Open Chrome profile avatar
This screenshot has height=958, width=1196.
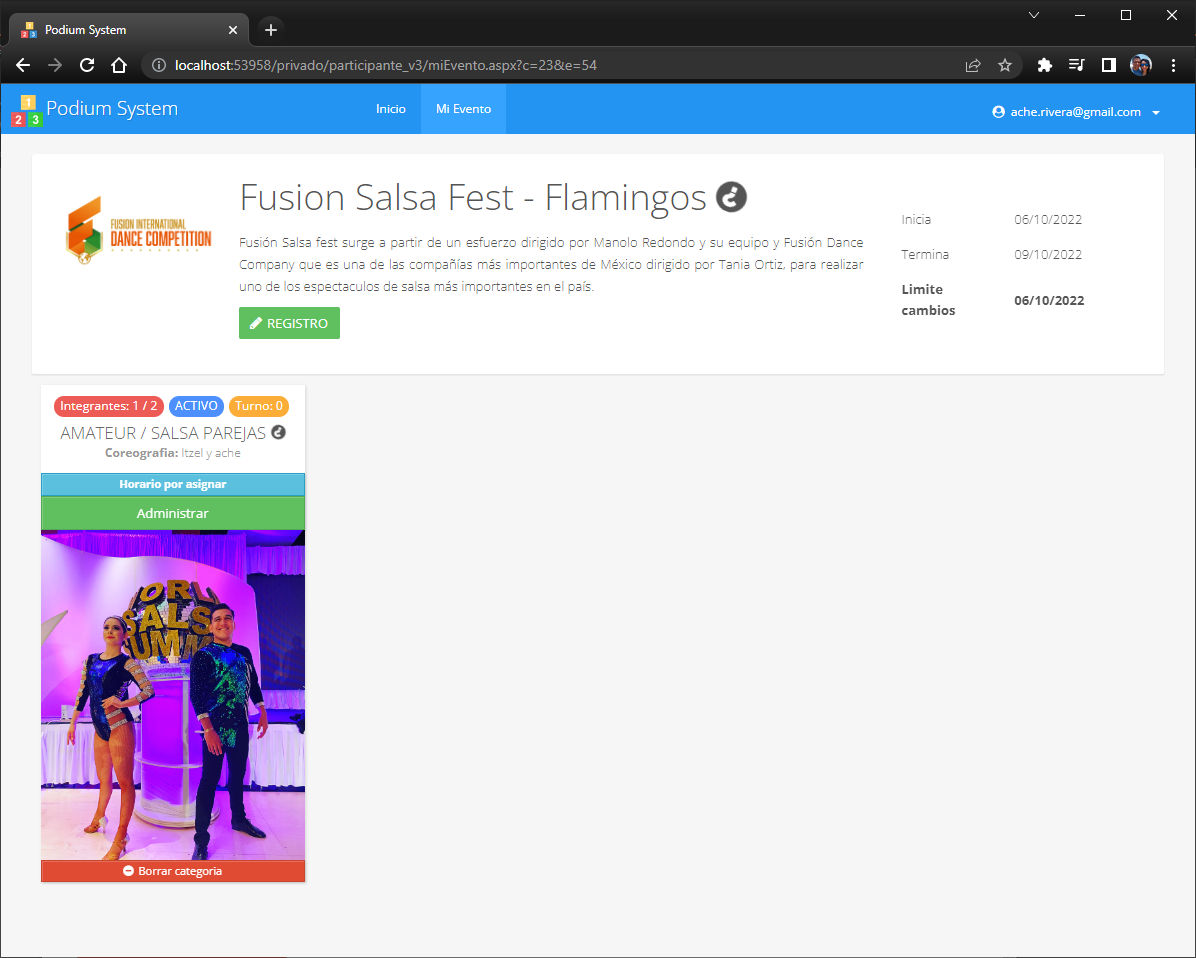coord(1140,66)
